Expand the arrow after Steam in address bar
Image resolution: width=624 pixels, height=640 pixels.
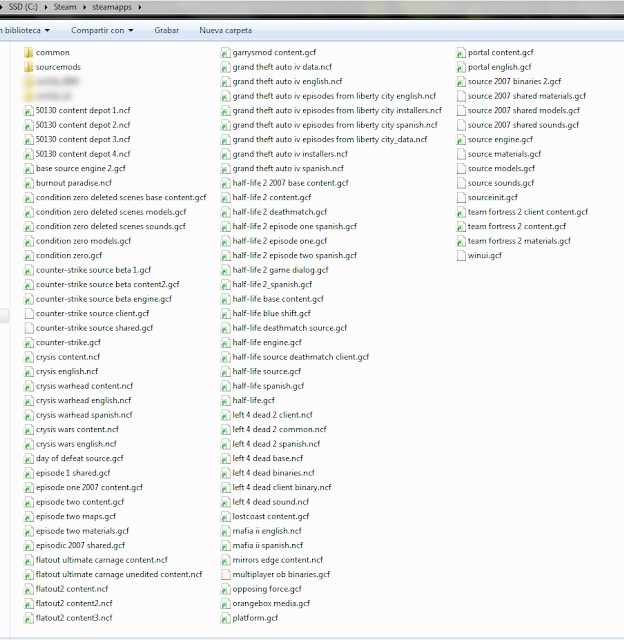tap(84, 7)
